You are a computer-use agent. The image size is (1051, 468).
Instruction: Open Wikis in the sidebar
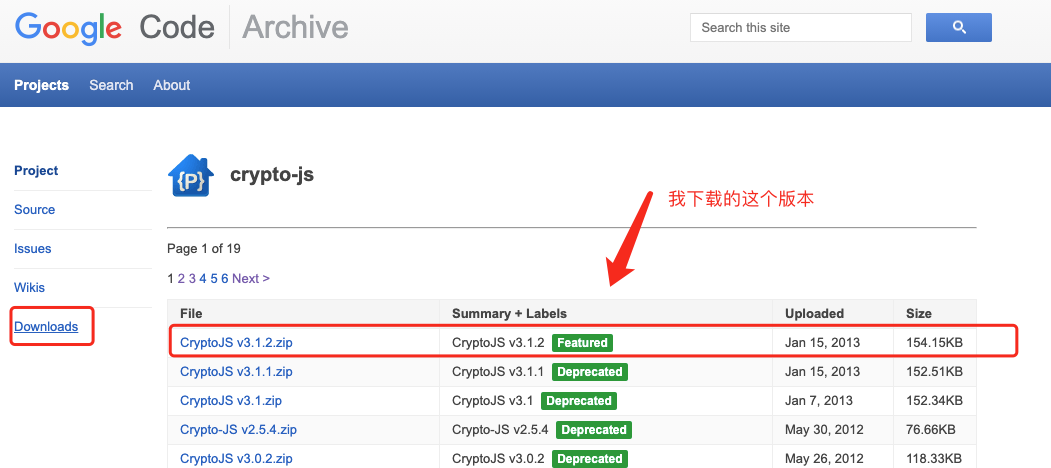coord(29,288)
